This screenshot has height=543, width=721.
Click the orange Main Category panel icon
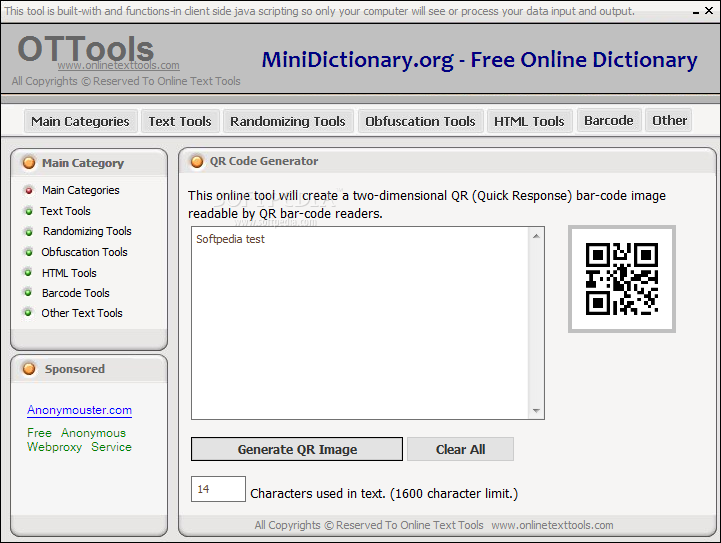pyautogui.click(x=29, y=163)
